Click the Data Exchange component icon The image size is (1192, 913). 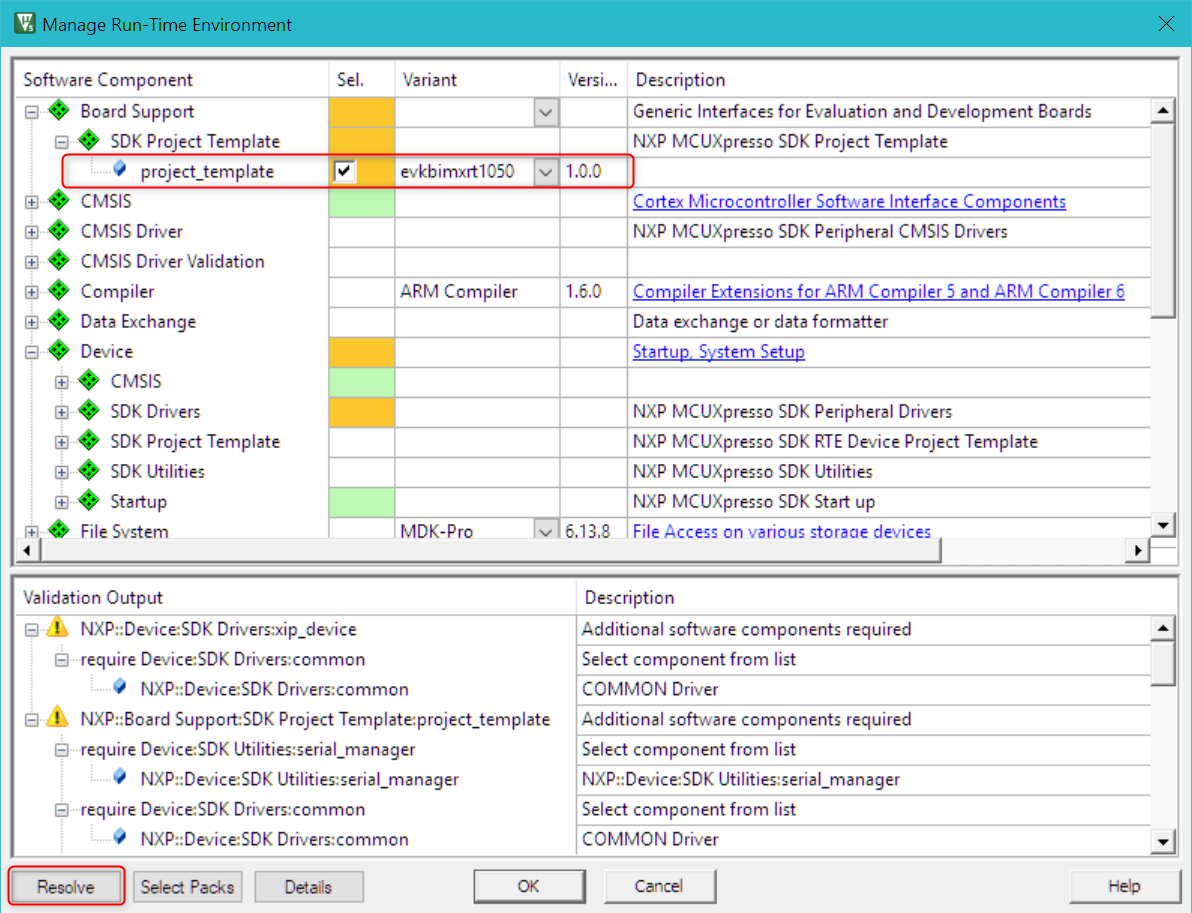coord(59,321)
